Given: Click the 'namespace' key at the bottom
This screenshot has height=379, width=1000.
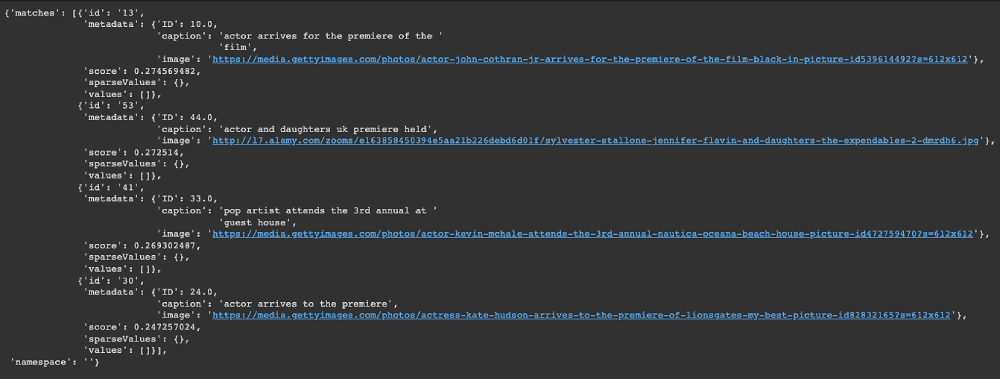Looking at the screenshot, I should click(x=35, y=362).
